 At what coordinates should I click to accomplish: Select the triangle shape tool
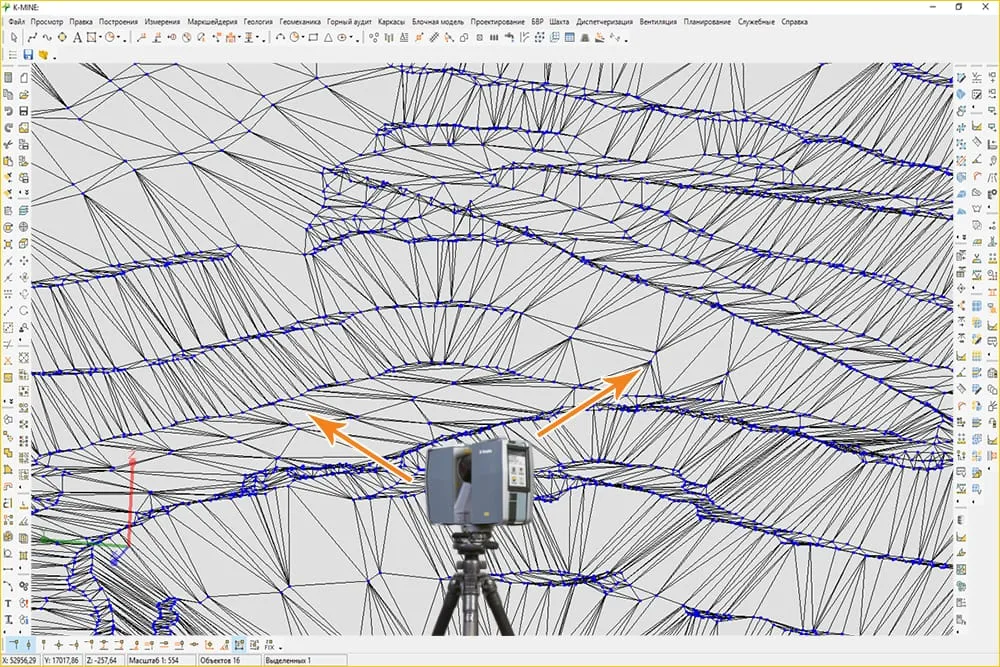coord(328,38)
